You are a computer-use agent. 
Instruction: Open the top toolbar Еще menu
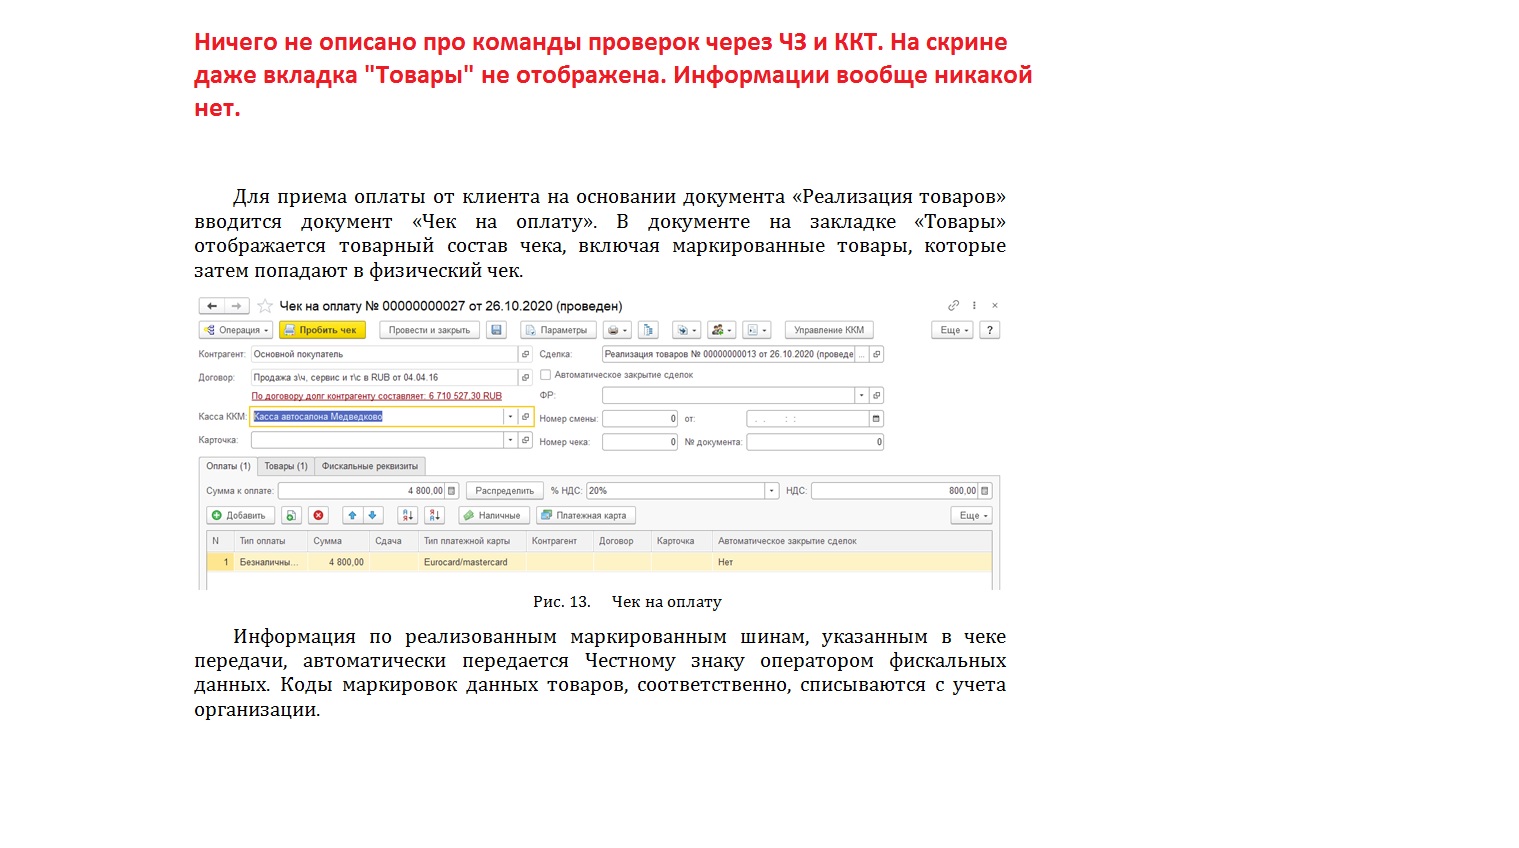[x=952, y=330]
